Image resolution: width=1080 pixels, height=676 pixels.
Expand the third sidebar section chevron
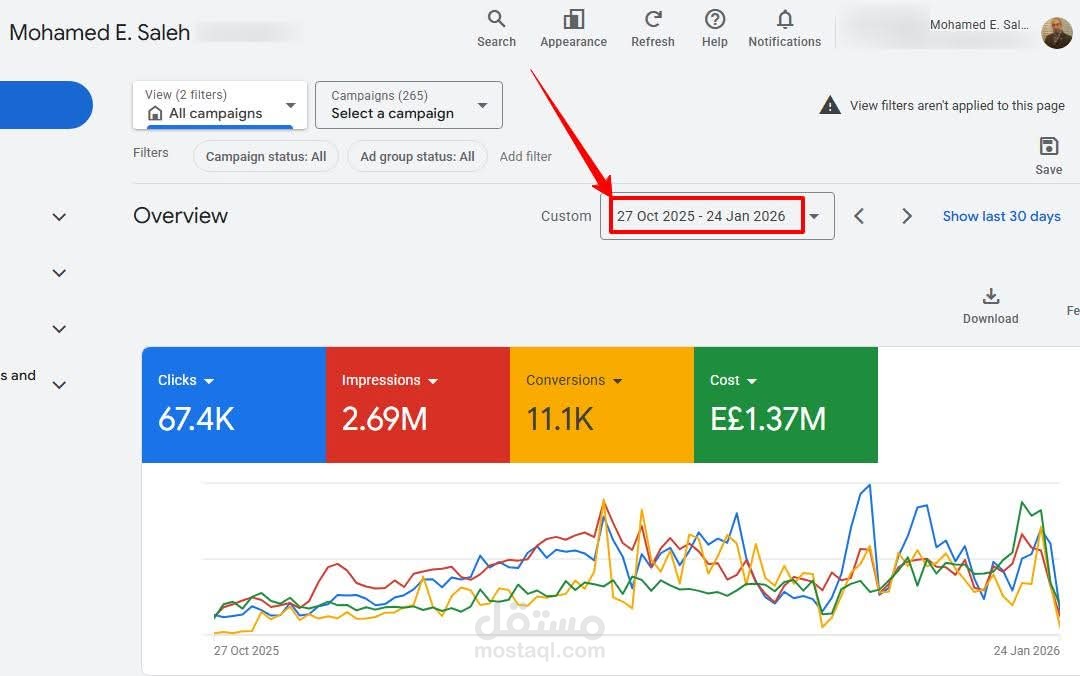point(59,329)
